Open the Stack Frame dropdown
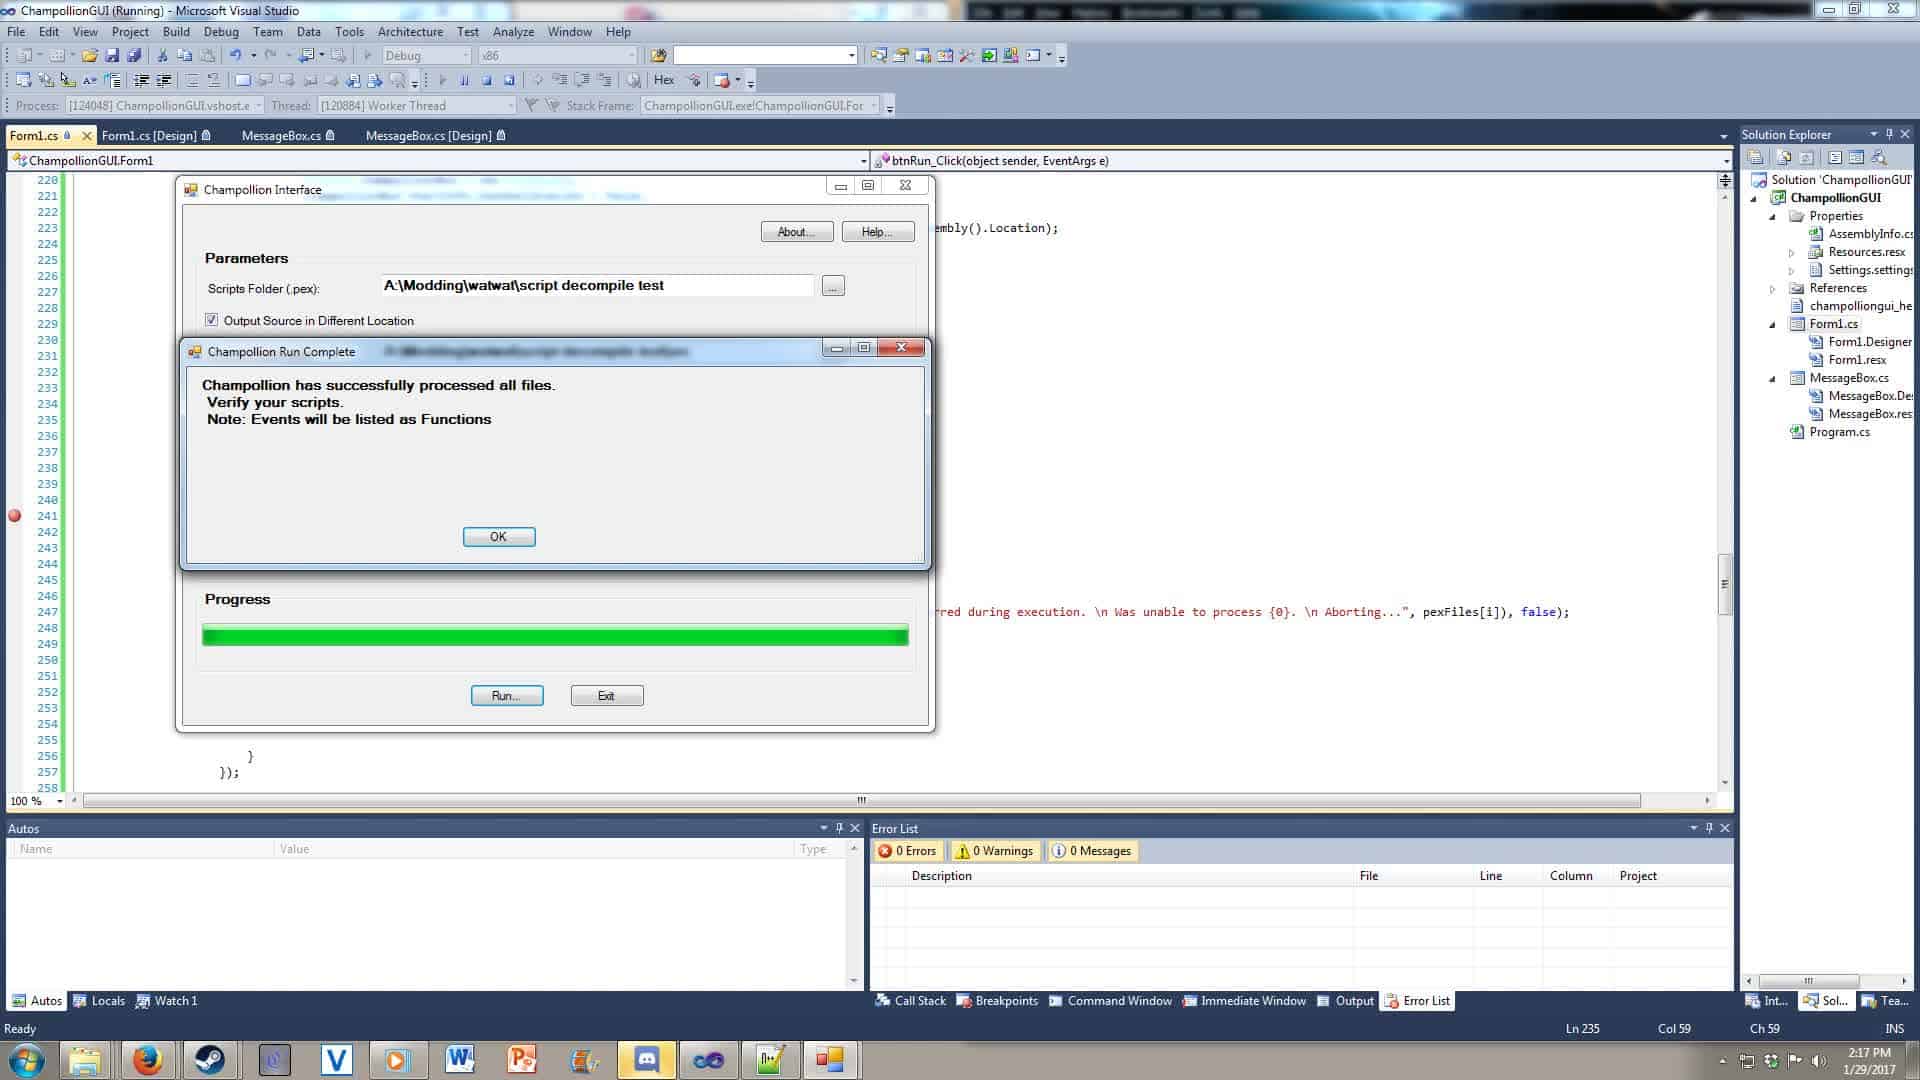The height and width of the screenshot is (1080, 1920). click(x=760, y=105)
